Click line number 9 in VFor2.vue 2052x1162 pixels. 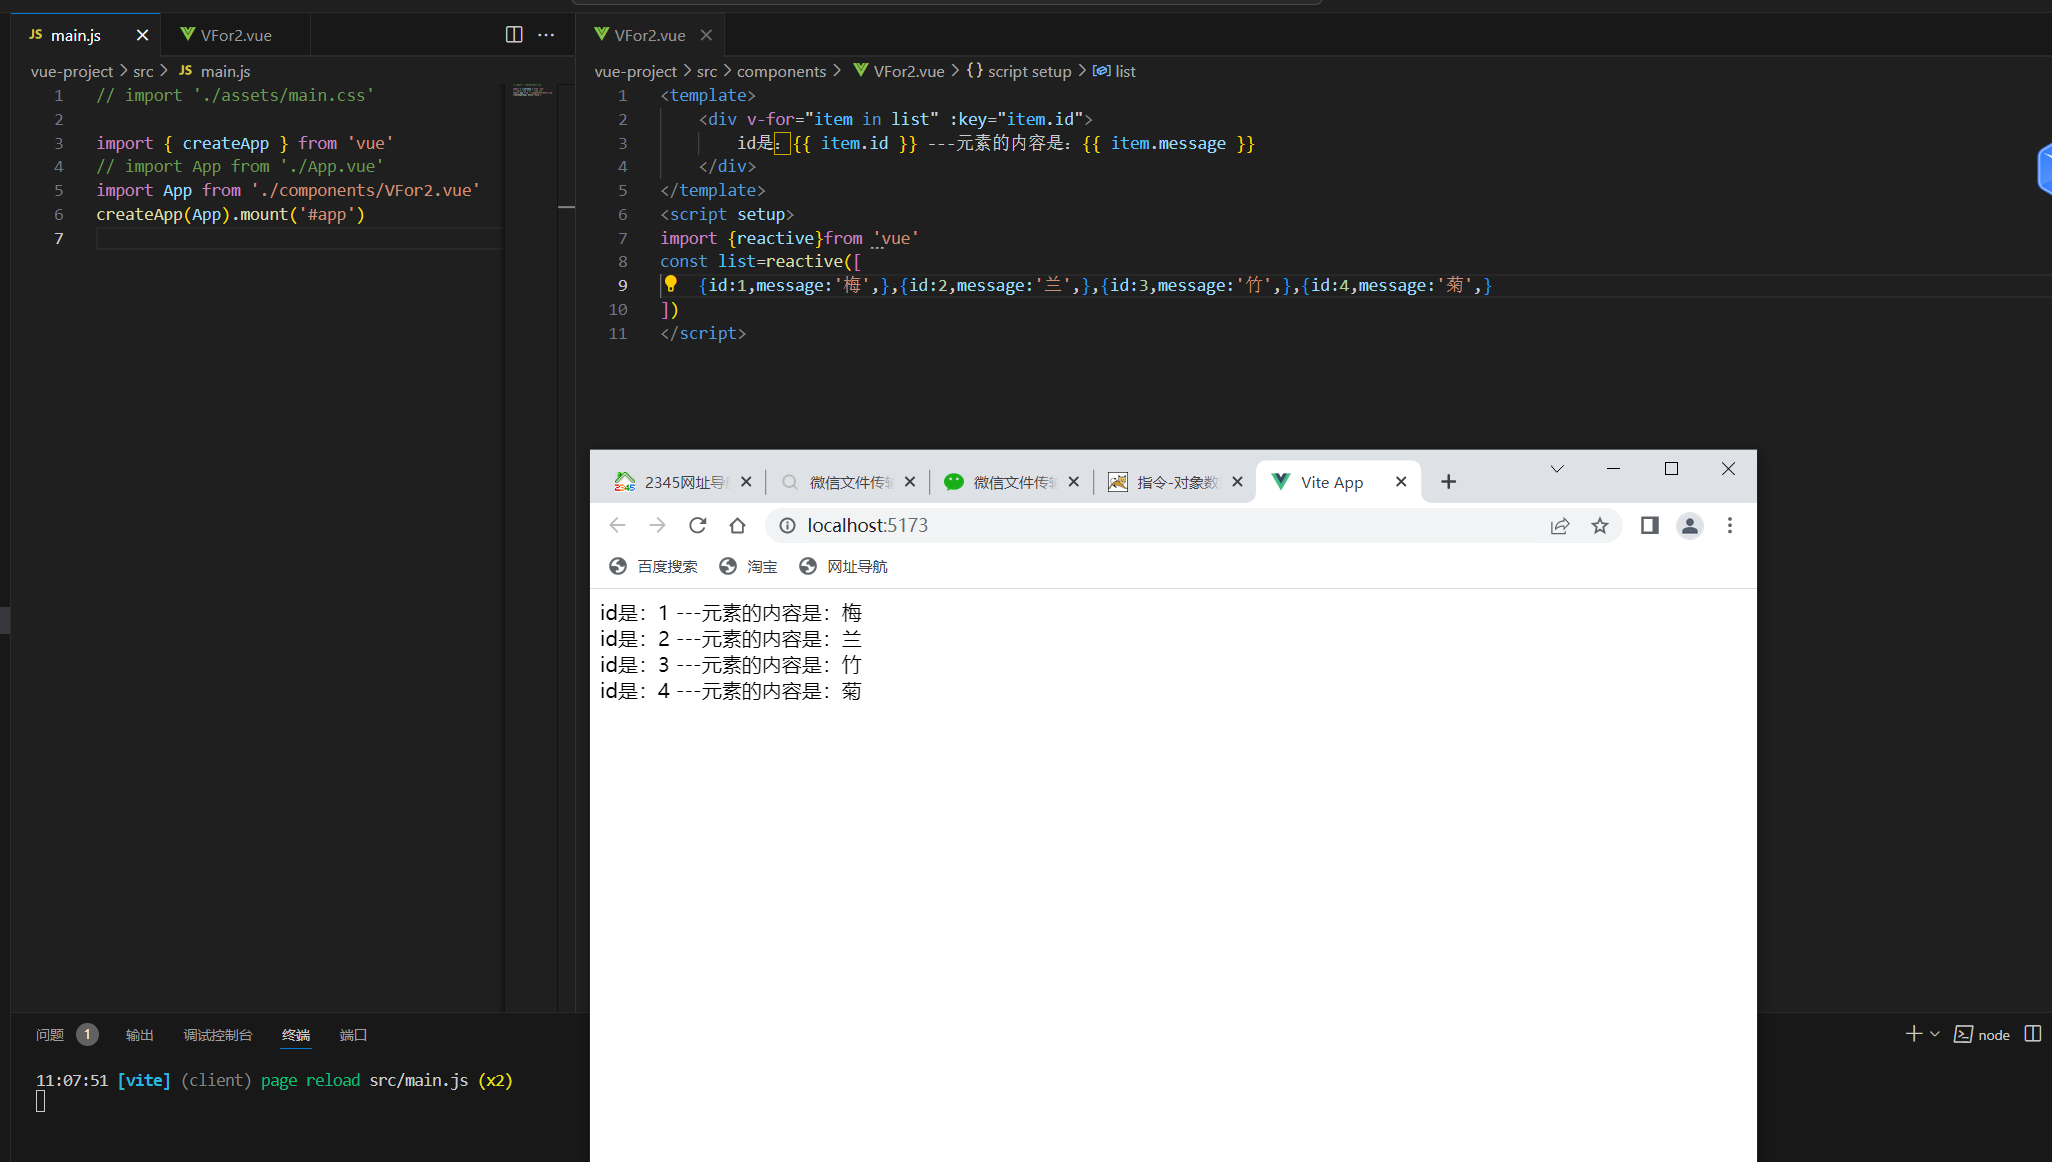[x=622, y=285]
